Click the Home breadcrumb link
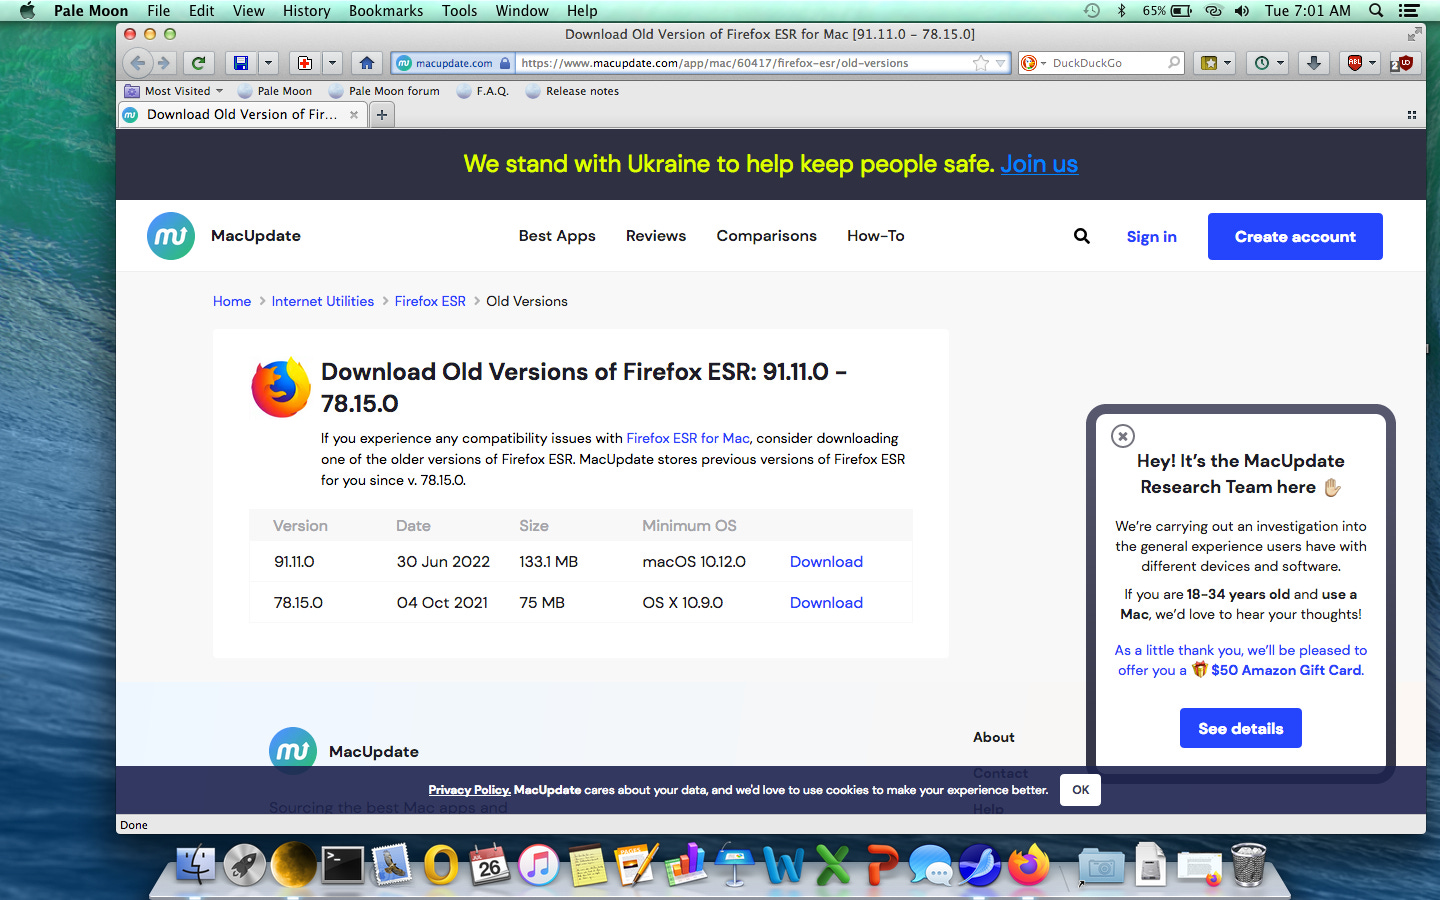The height and width of the screenshot is (900, 1440). click(x=232, y=301)
